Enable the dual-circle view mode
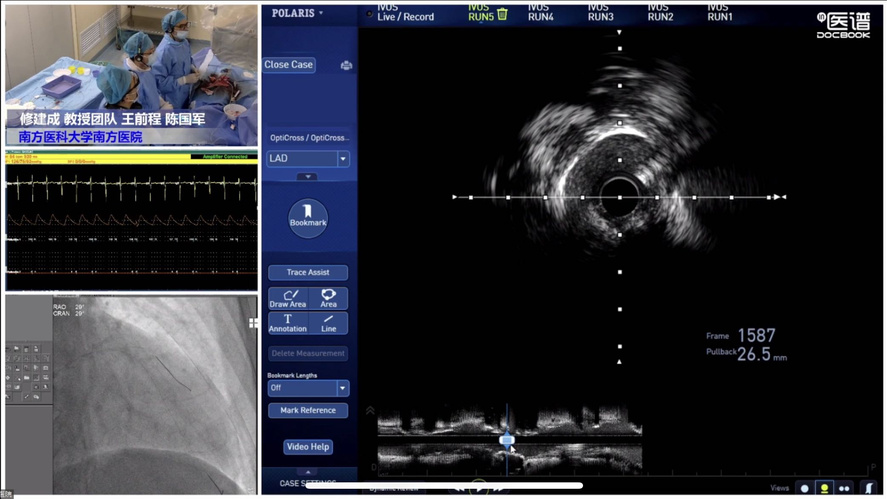The width and height of the screenshot is (887, 499). point(846,488)
